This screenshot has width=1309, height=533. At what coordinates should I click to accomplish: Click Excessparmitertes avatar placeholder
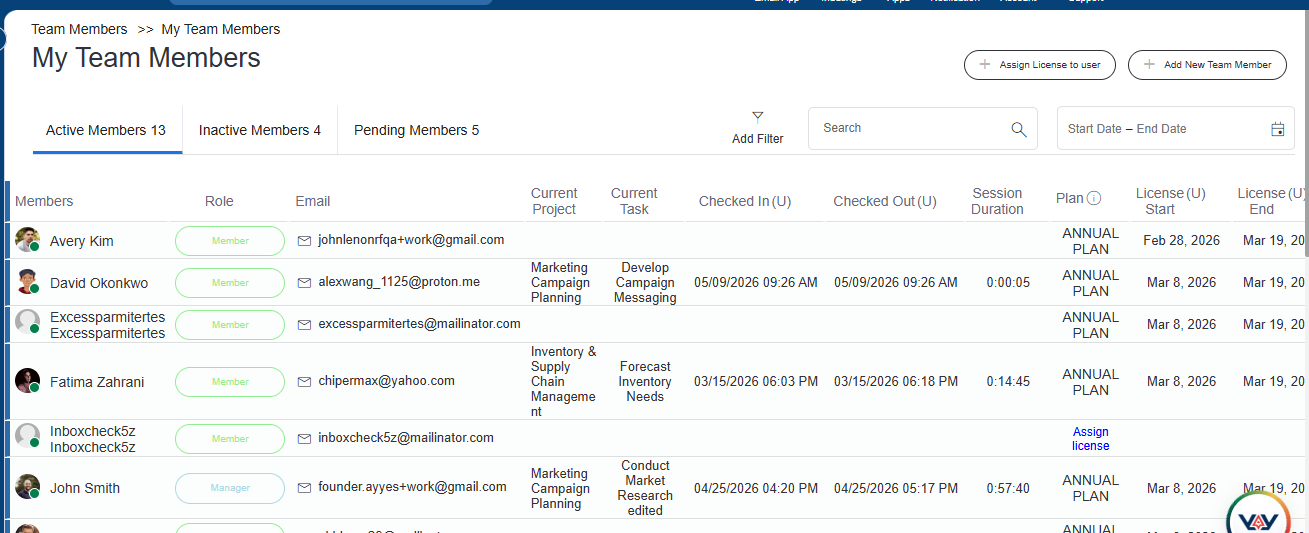tap(27, 322)
